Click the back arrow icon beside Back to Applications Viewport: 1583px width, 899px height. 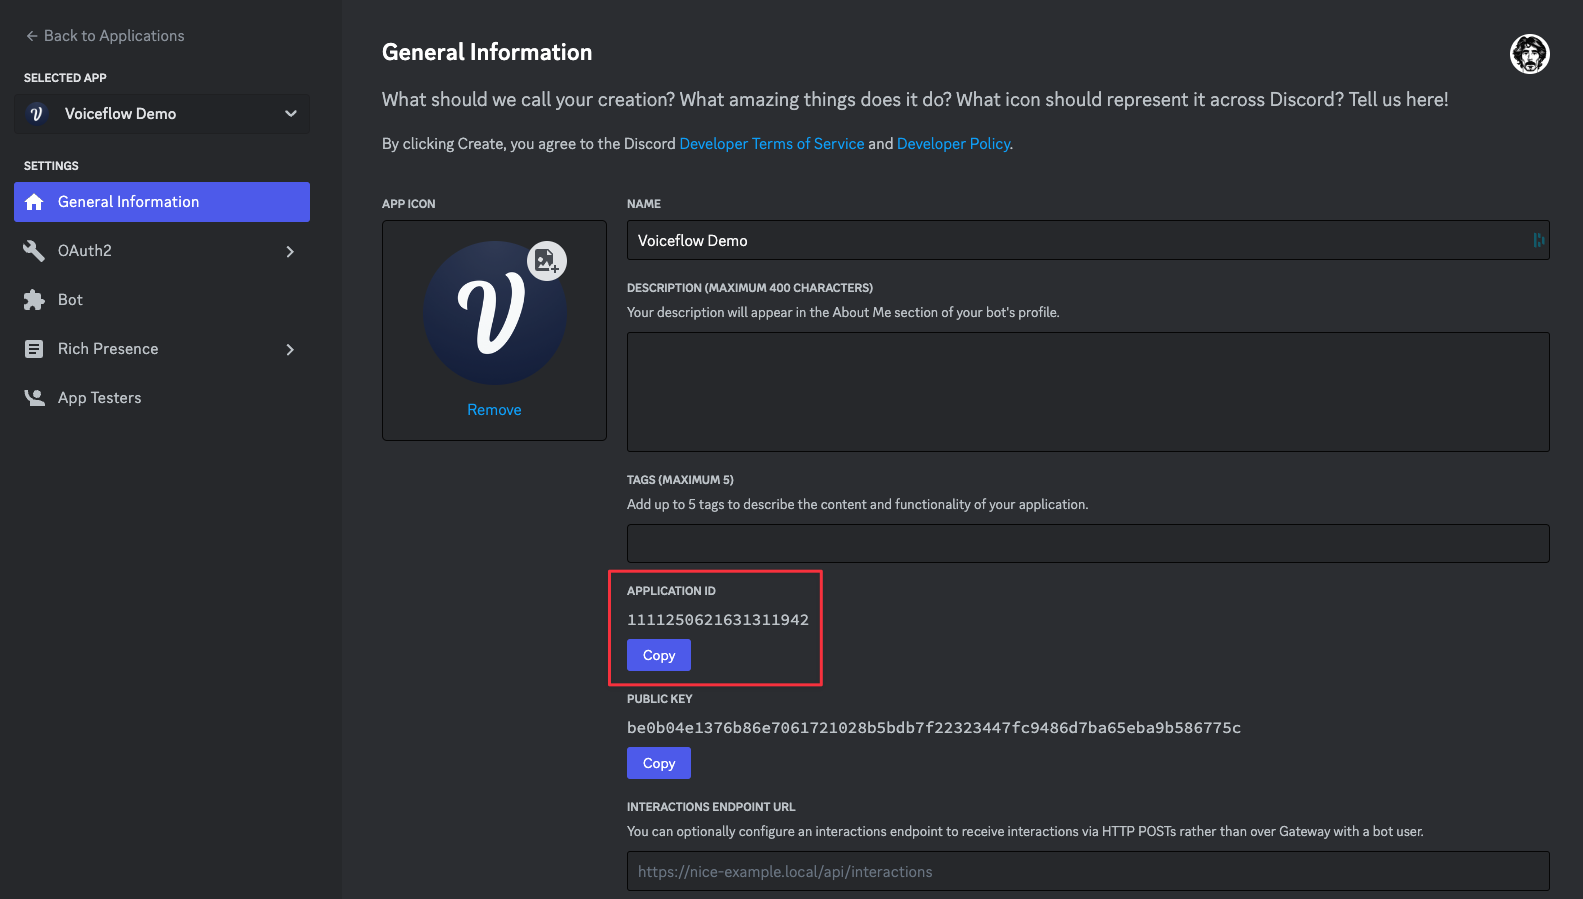32,36
